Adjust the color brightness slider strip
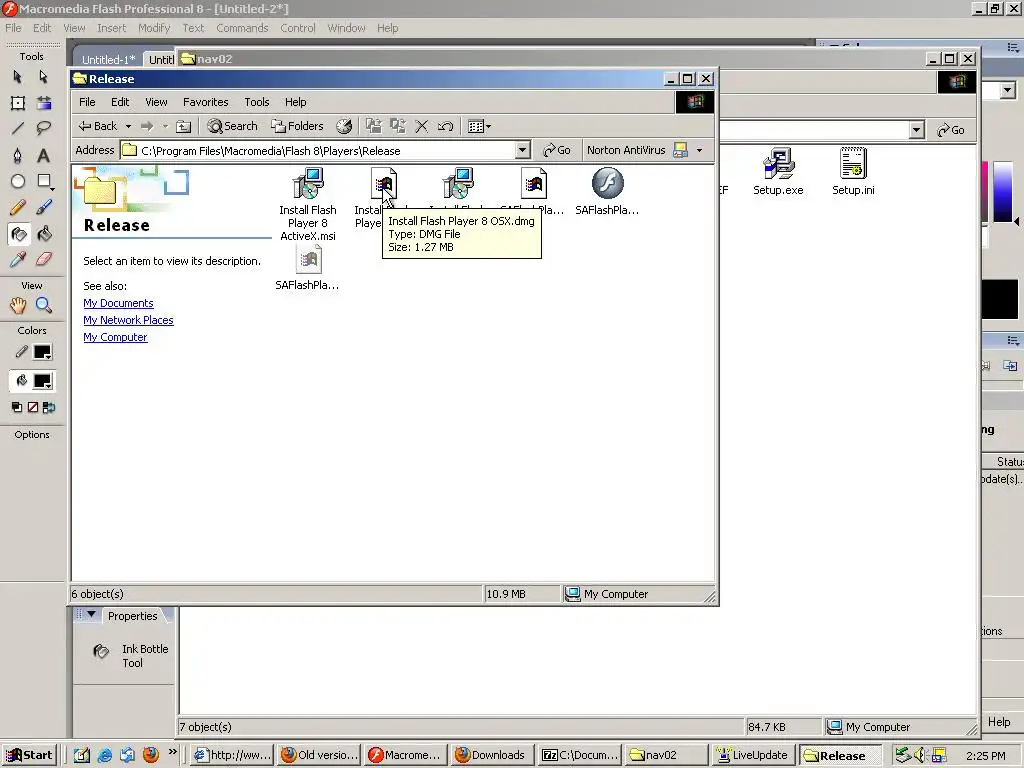 click(1002, 192)
